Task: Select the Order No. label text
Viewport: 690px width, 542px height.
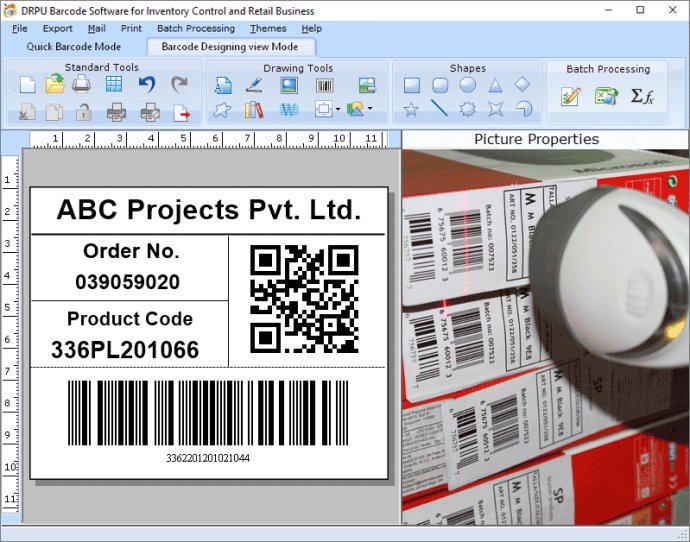Action: 131,251
